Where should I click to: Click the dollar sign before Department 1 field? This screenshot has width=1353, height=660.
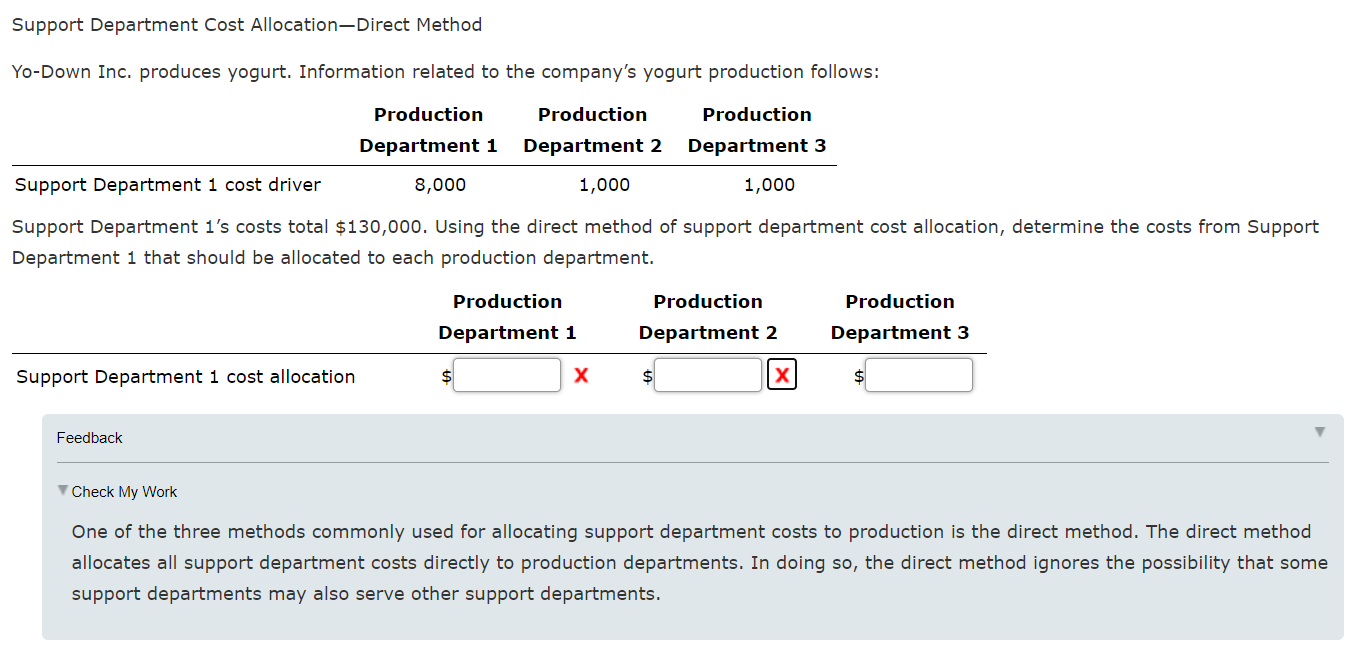(x=445, y=376)
